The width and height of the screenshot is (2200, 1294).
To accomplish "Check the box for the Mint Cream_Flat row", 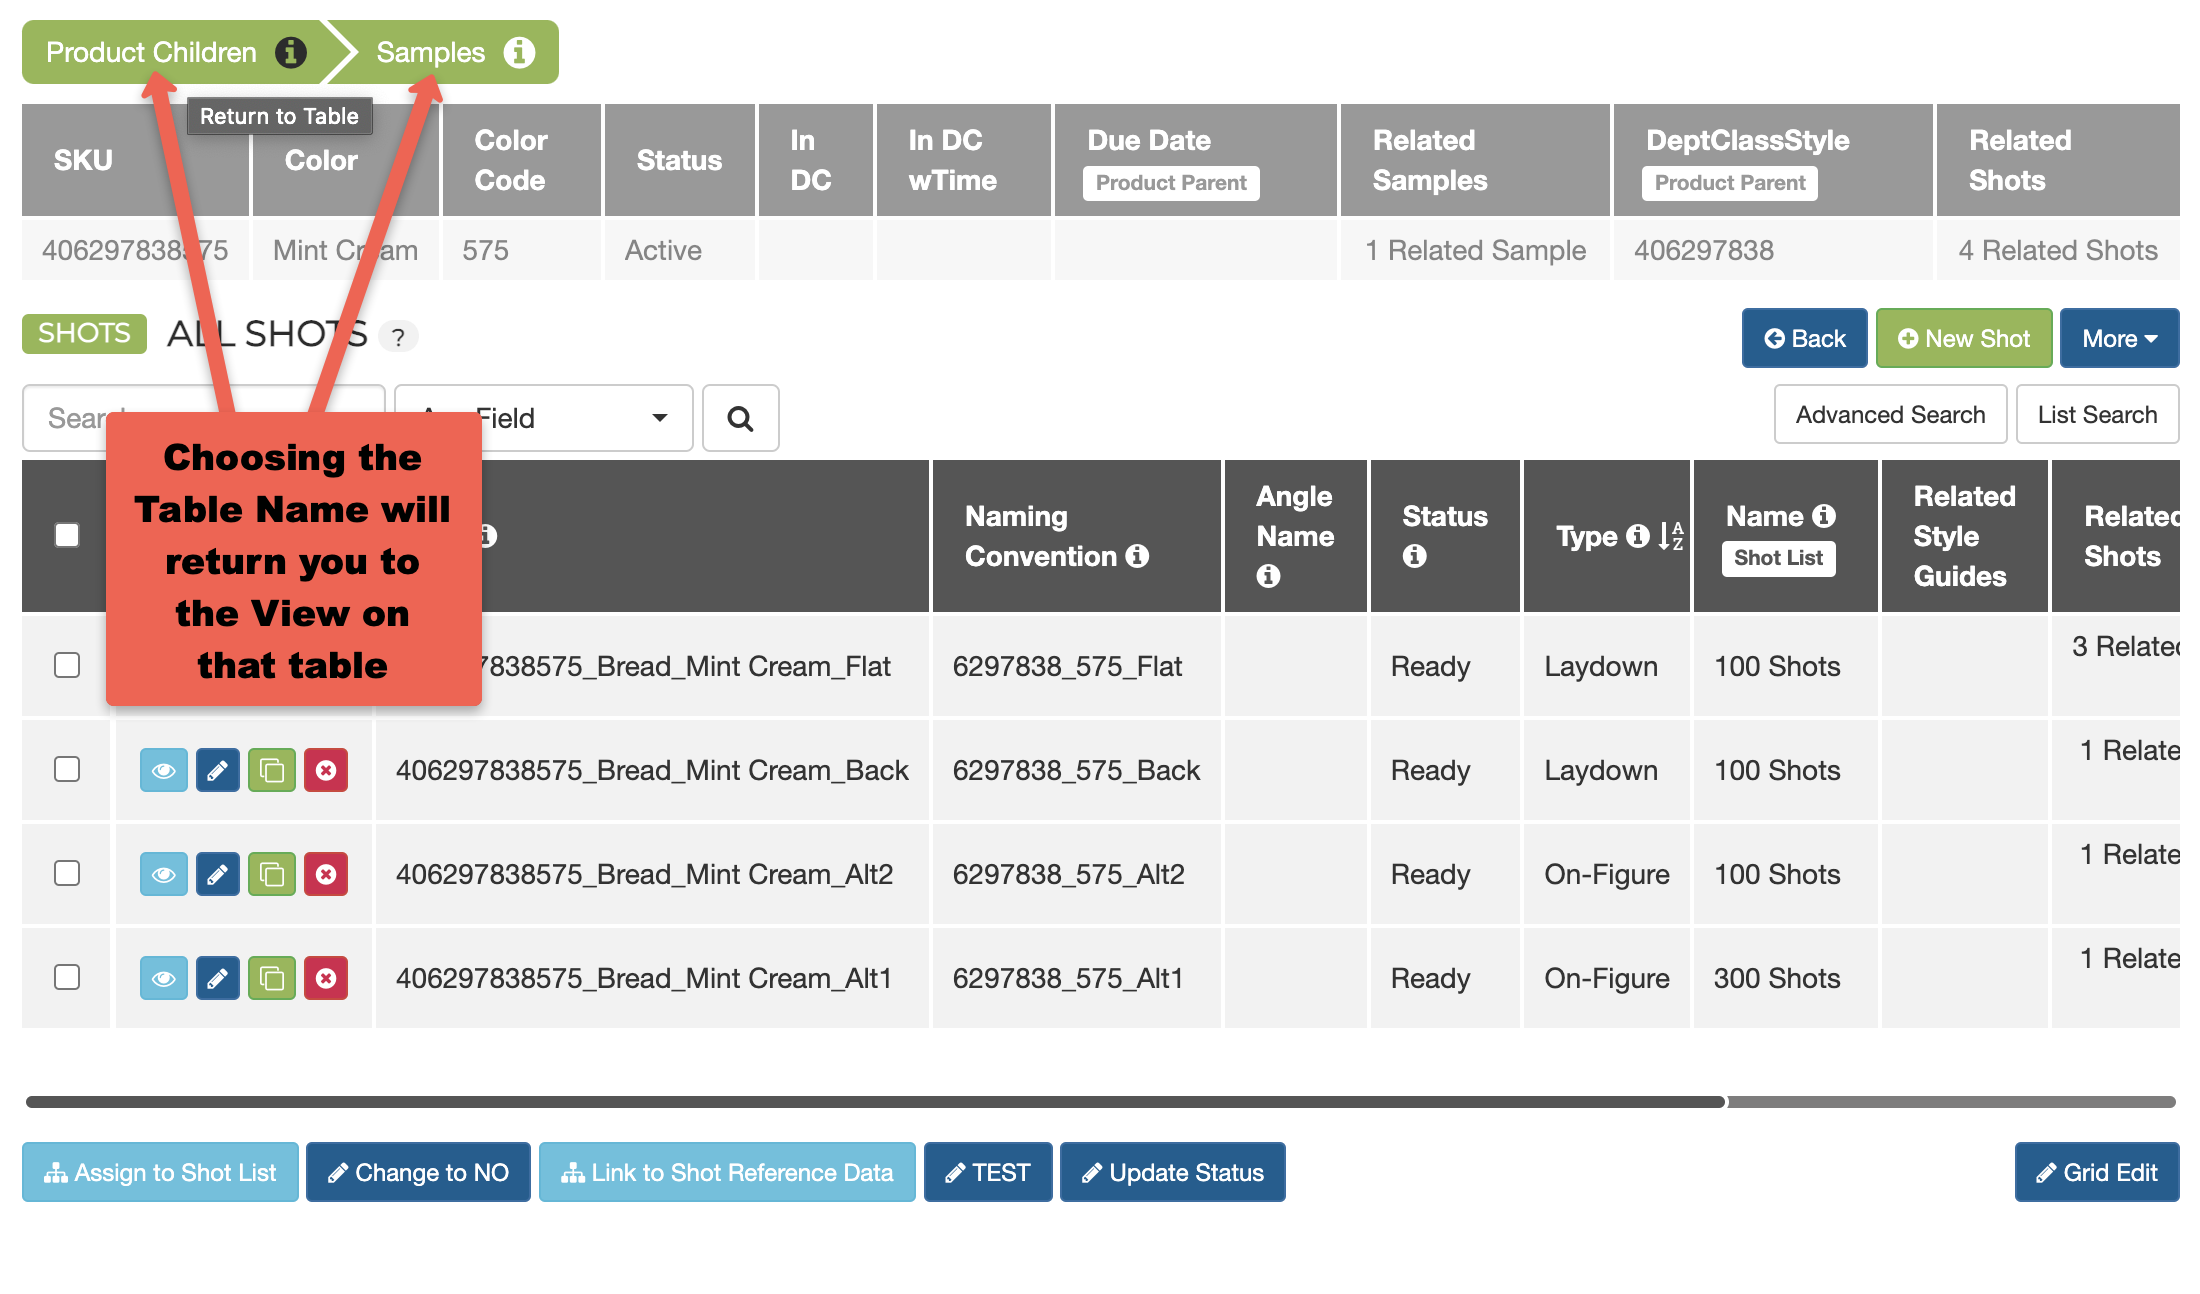I will pos(67,665).
